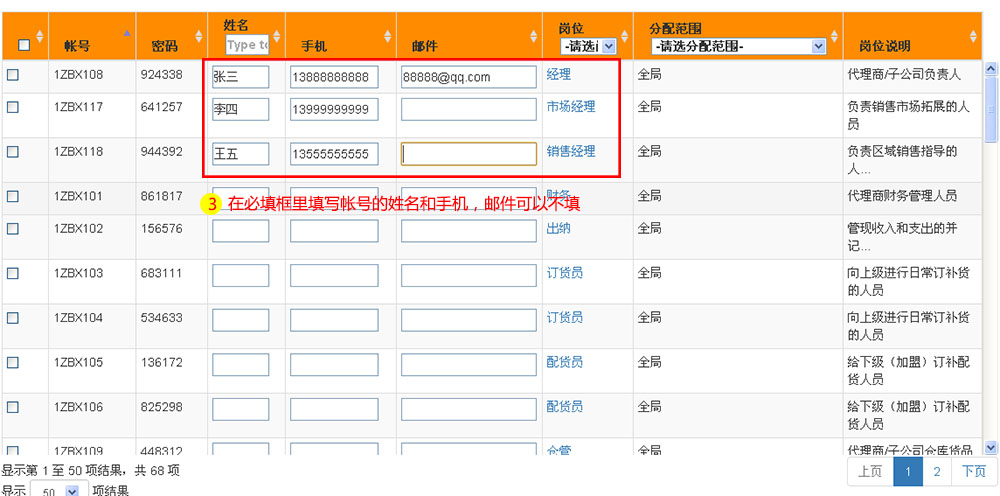Click name field containing 王五

(x=240, y=154)
